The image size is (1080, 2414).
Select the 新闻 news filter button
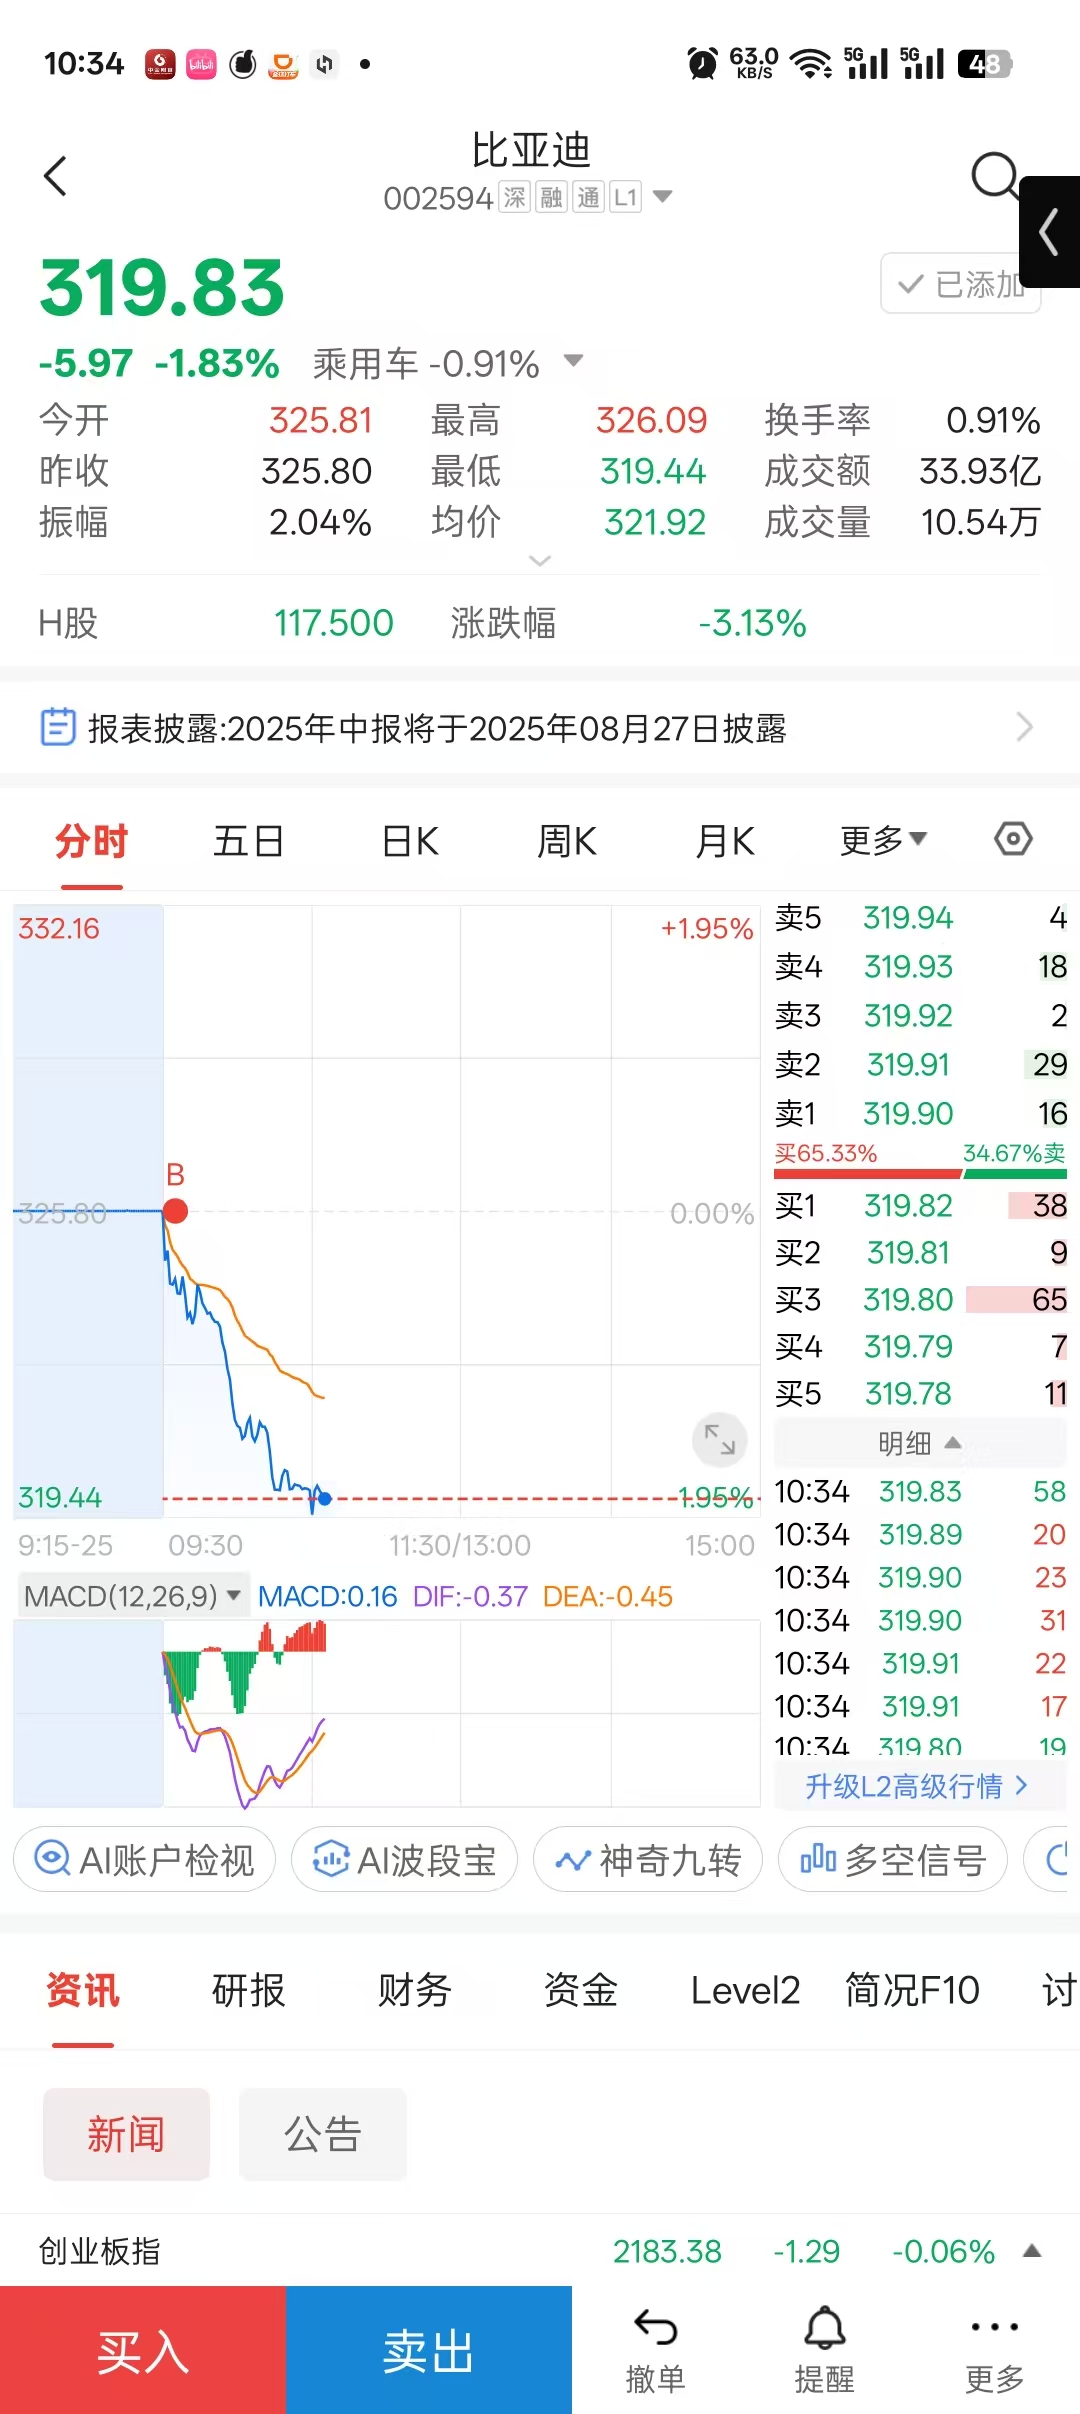[126, 2134]
